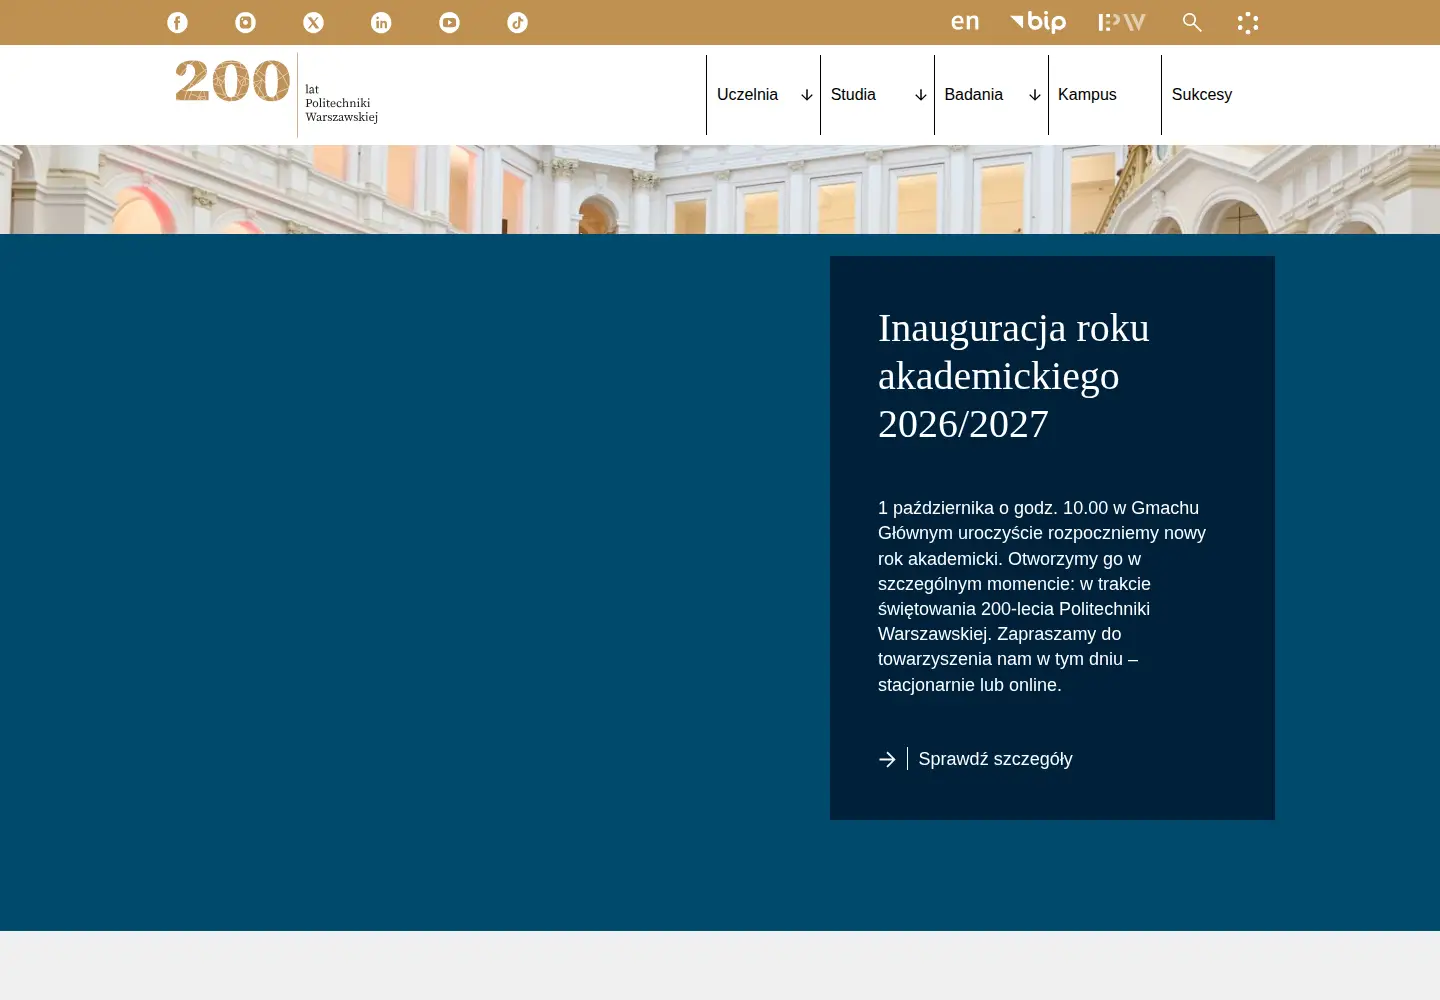
Task: Open the Badania menu item
Action: pos(973,95)
